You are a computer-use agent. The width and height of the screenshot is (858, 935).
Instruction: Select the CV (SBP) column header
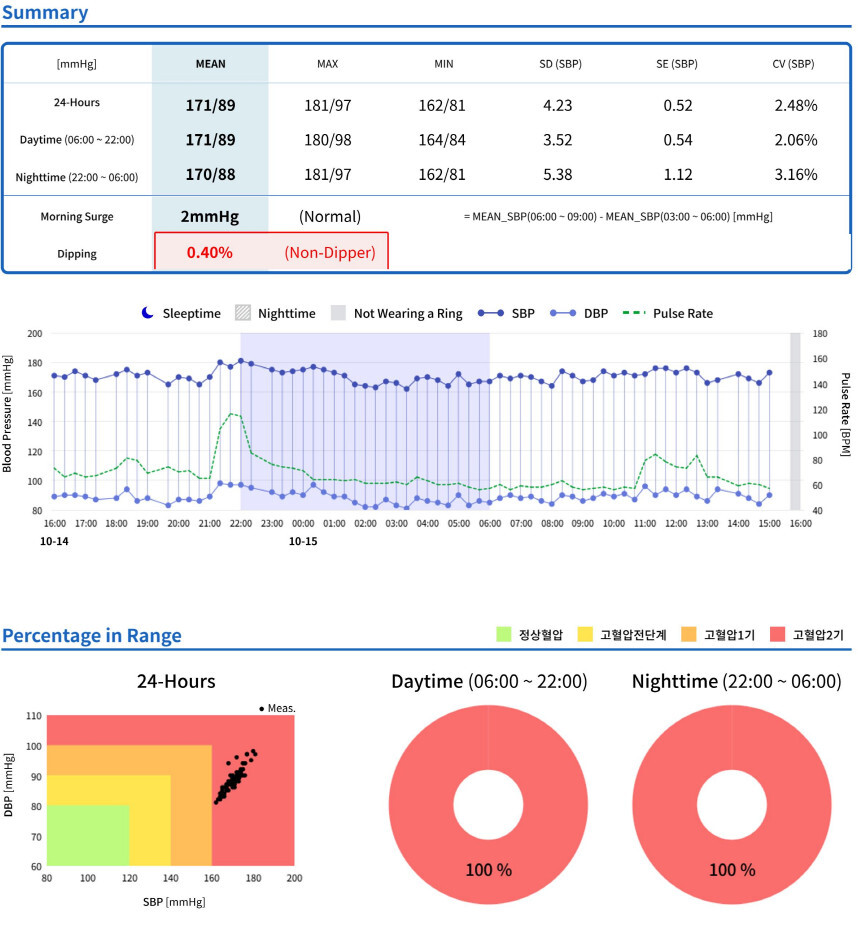(x=794, y=64)
